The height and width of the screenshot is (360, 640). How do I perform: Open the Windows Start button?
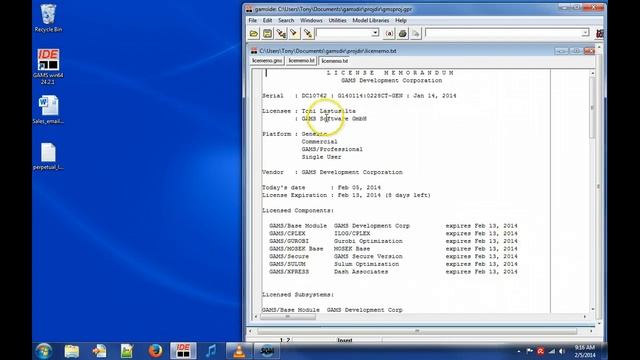click(44, 351)
